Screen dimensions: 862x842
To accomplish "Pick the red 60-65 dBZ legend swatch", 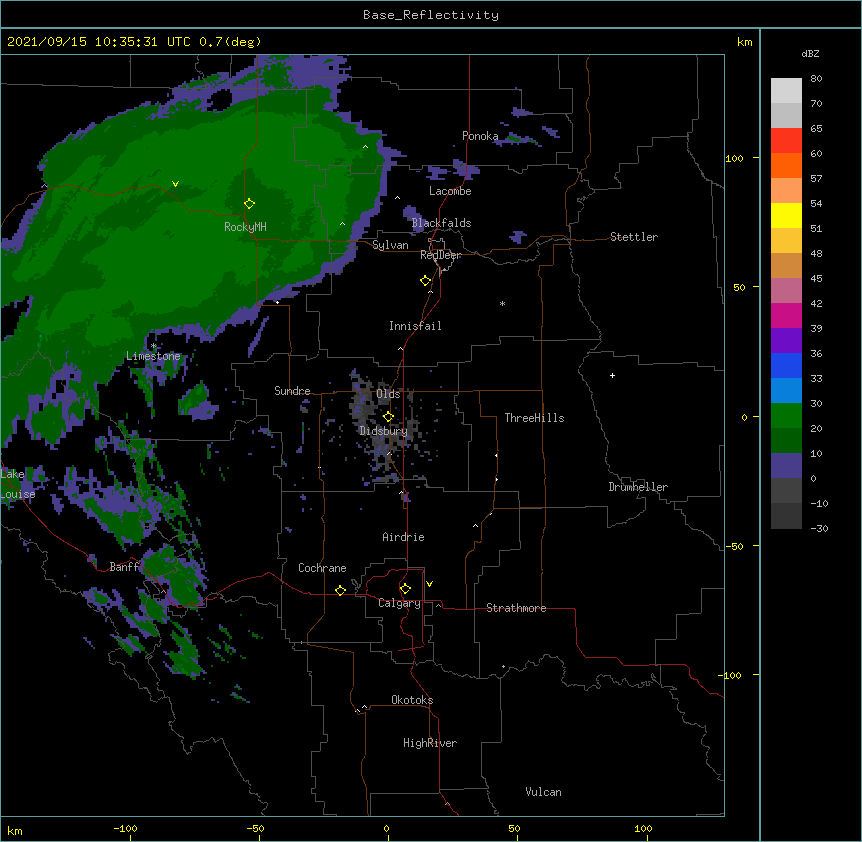I will point(786,140).
